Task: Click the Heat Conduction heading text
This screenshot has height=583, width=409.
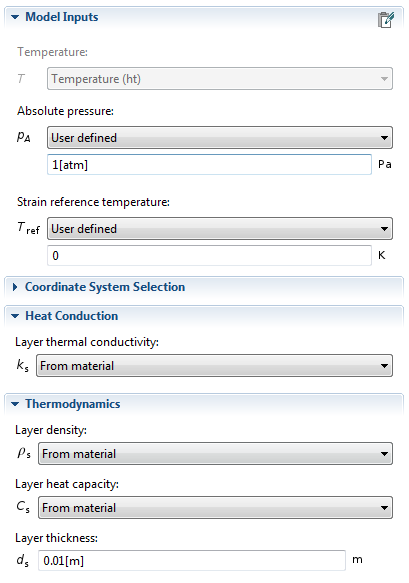Action: click(71, 316)
